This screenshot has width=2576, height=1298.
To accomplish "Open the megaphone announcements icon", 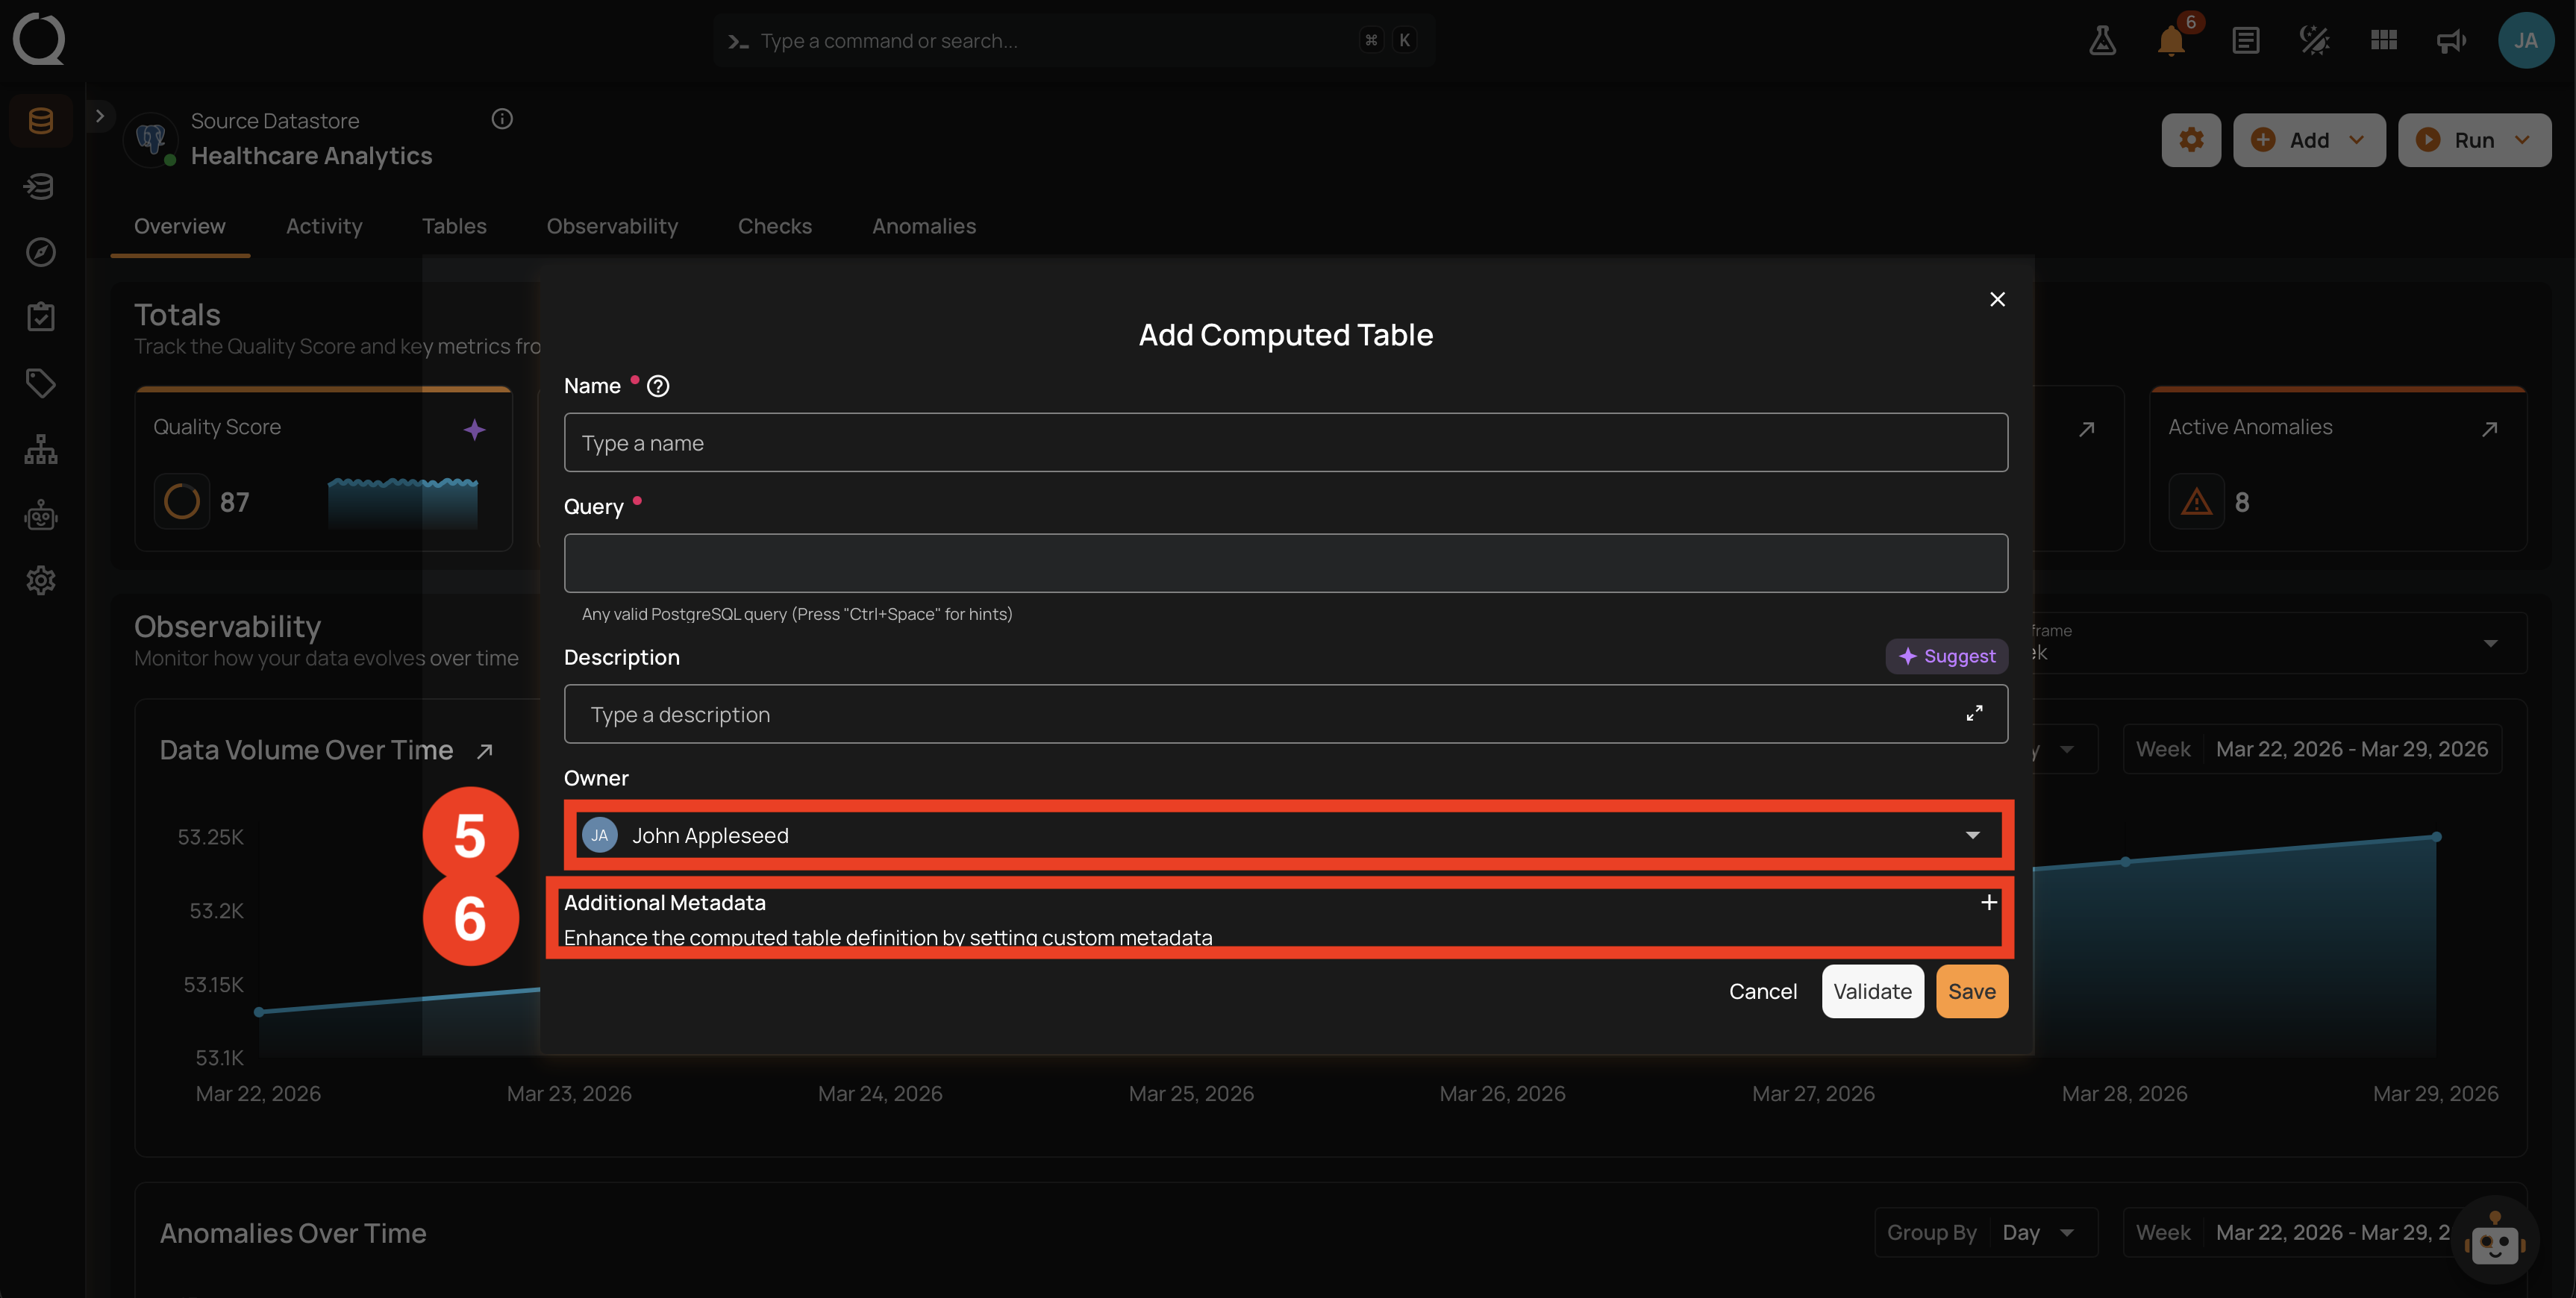I will [2451, 40].
